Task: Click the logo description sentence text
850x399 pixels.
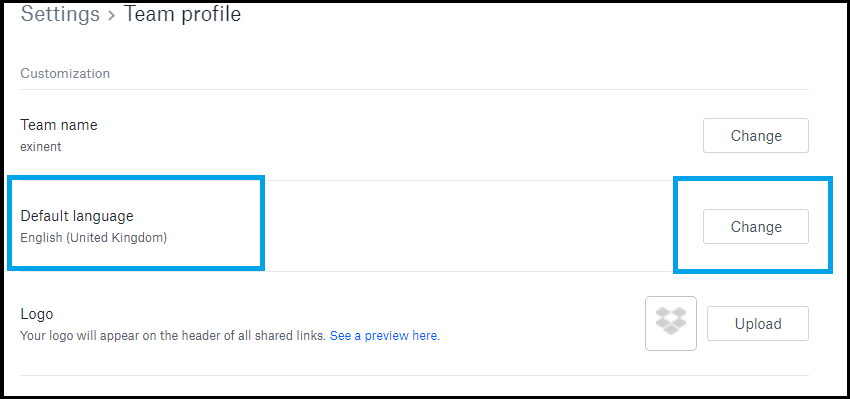Action: 173,336
